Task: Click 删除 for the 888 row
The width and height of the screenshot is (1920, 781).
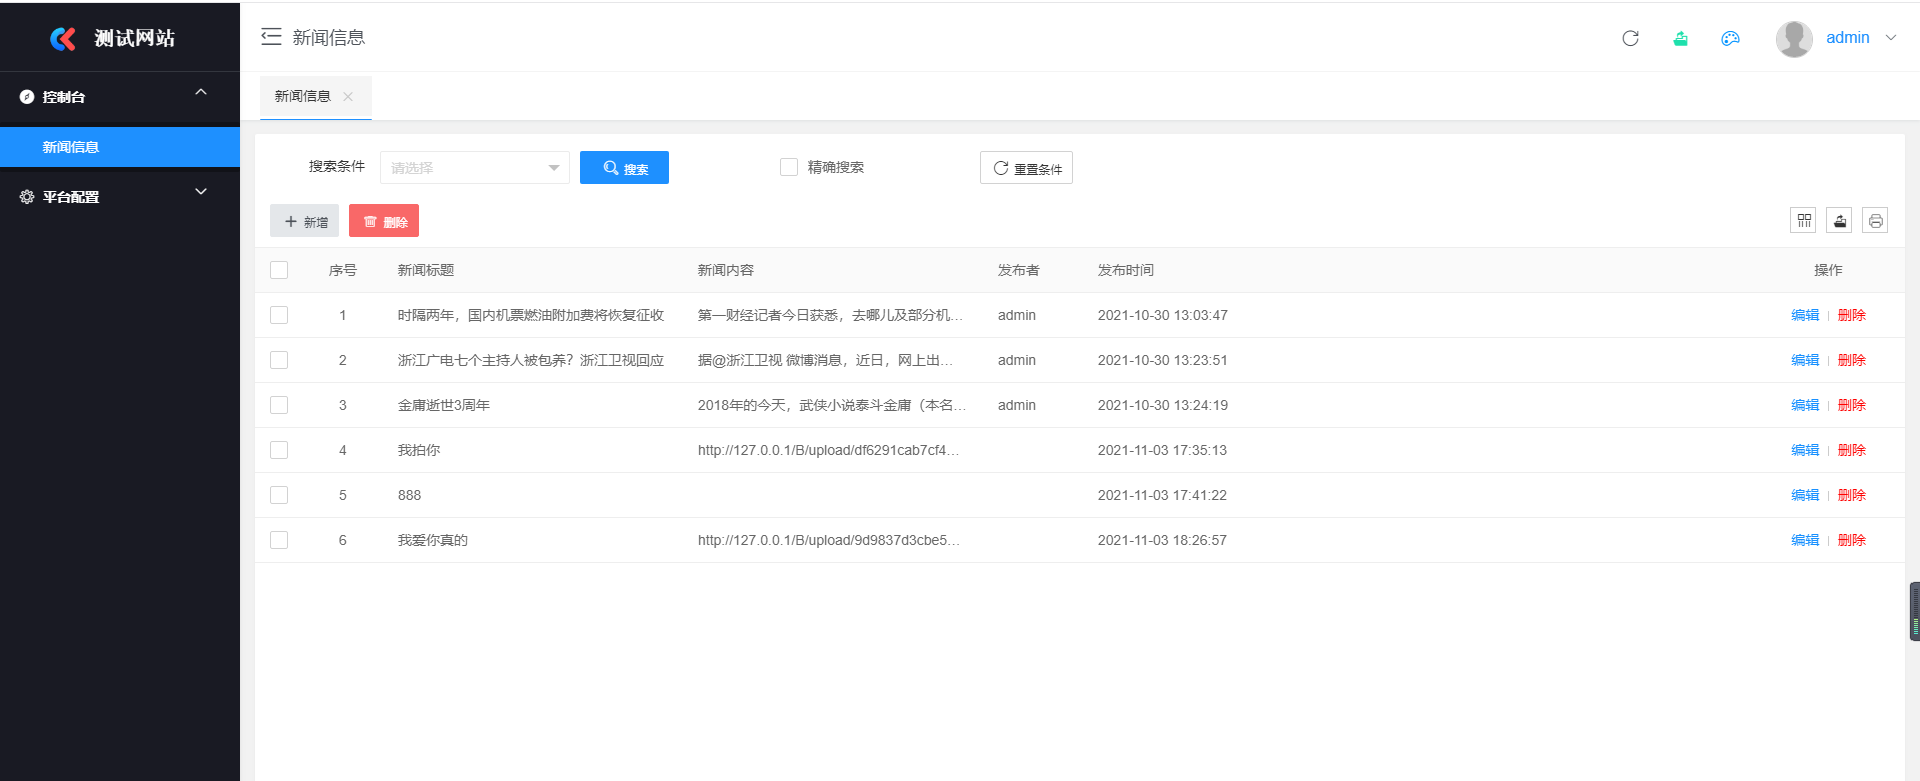Action: [x=1852, y=495]
